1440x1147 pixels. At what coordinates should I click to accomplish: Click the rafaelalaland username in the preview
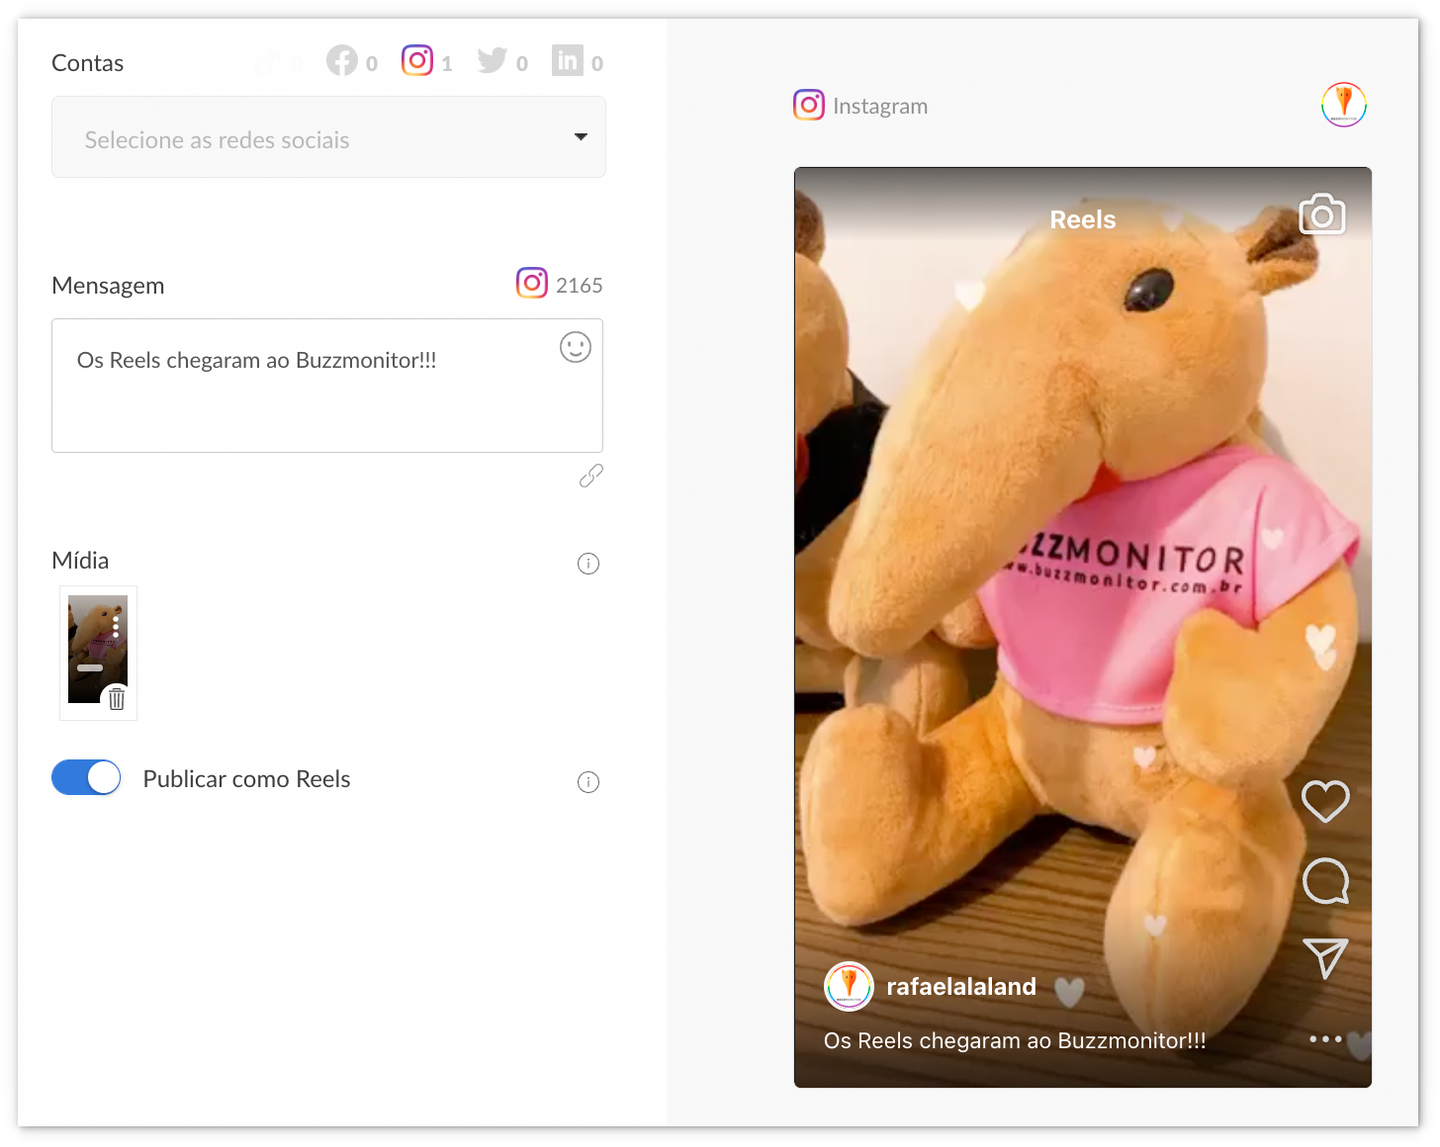961,987
